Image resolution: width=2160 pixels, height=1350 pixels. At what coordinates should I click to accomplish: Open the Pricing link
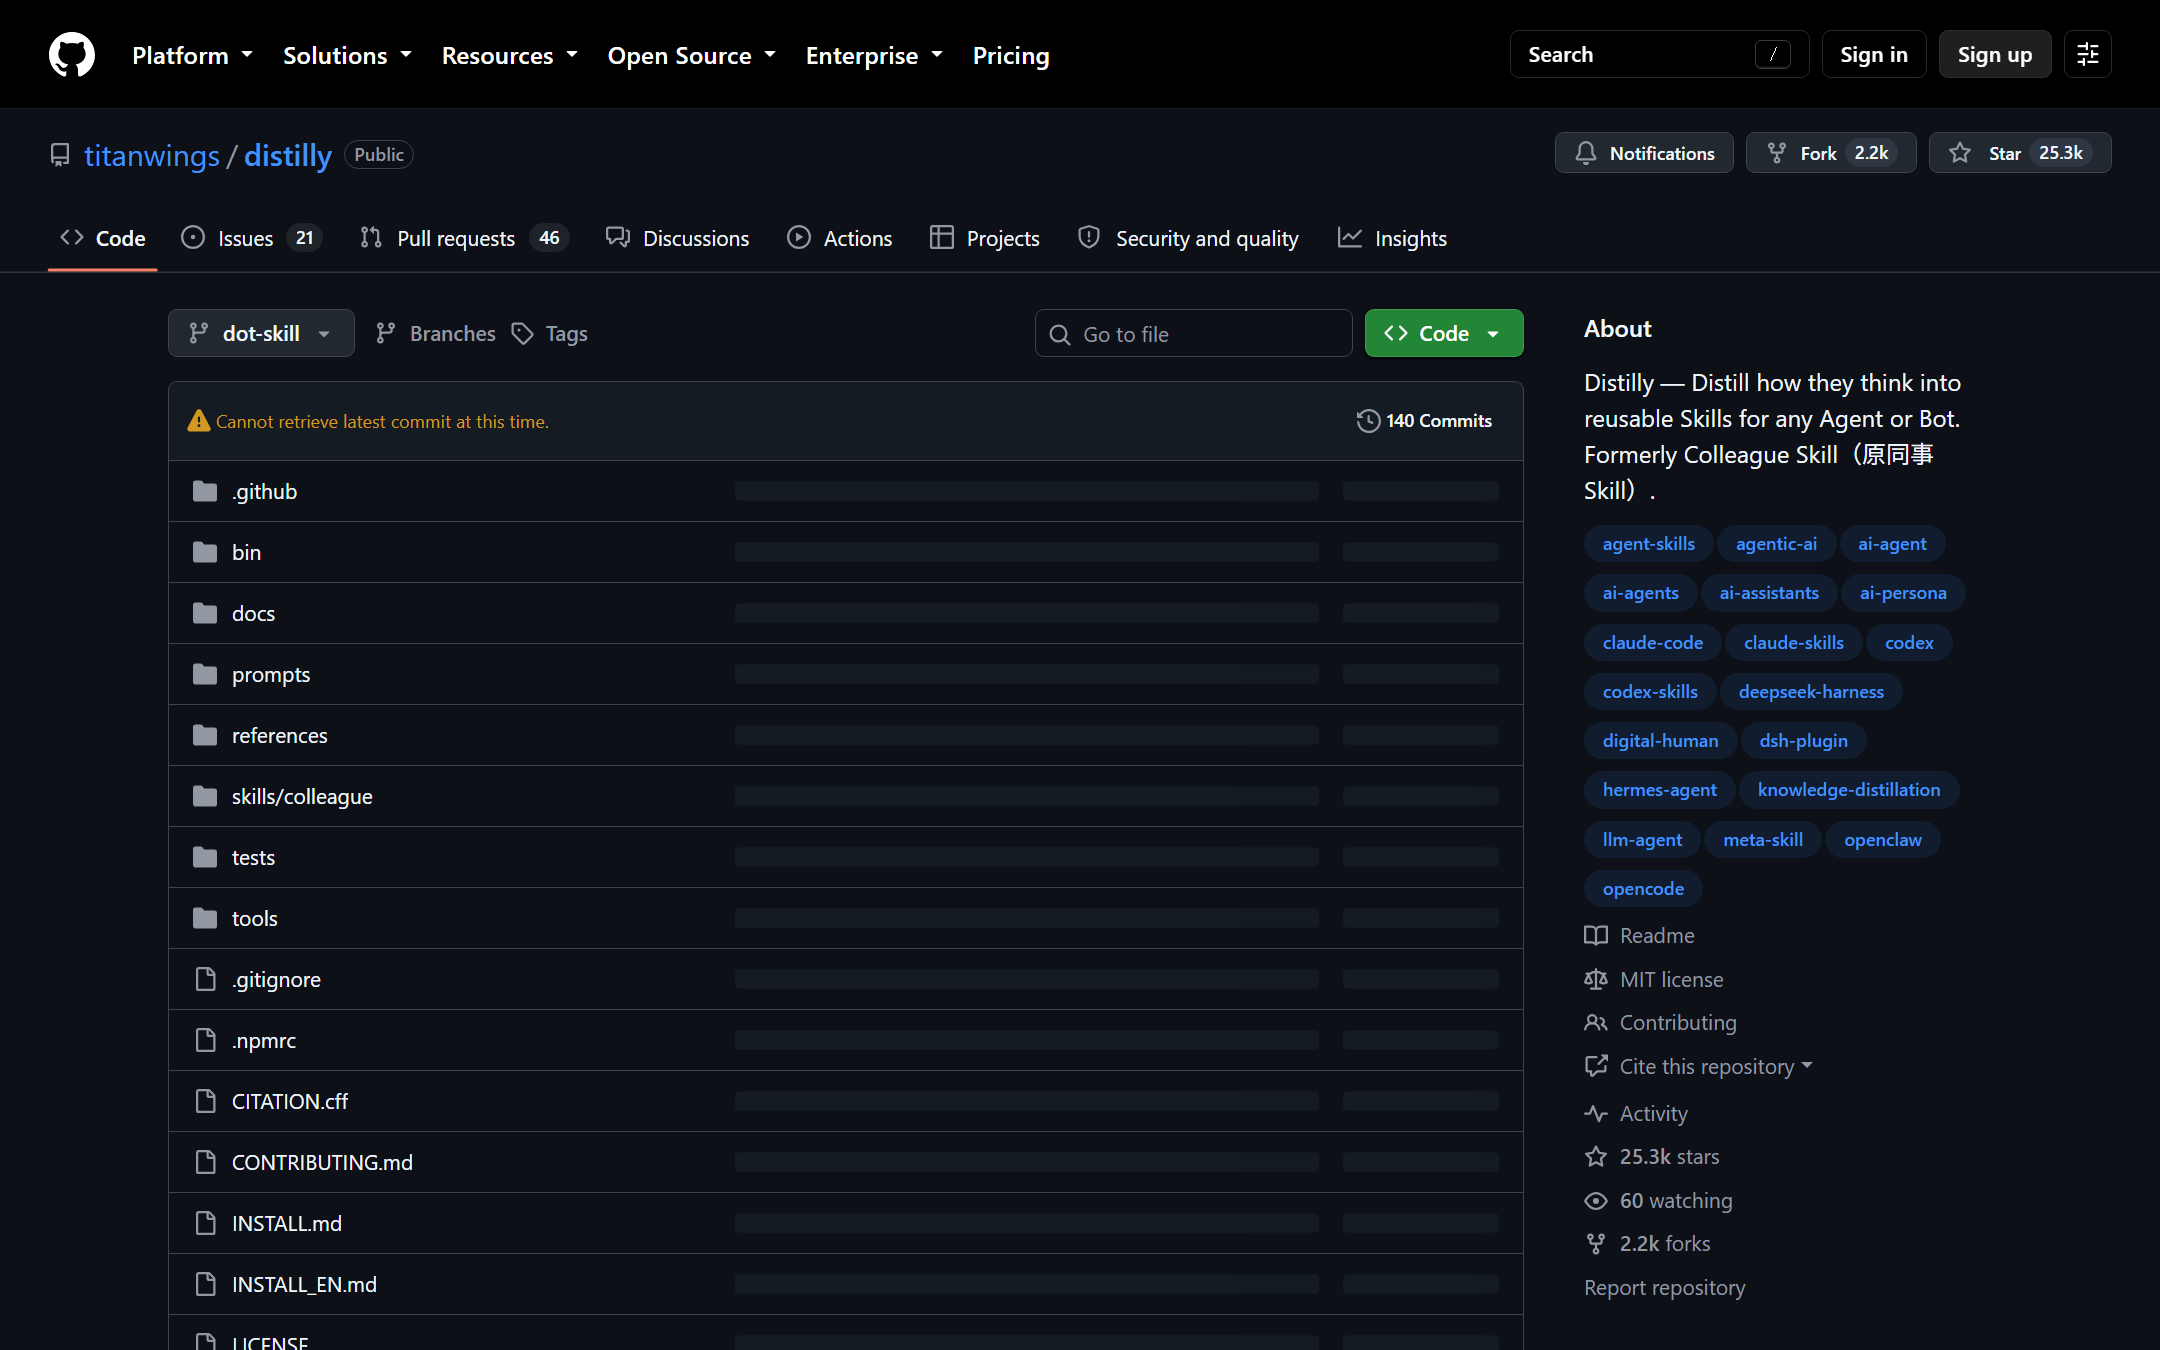coord(1011,55)
